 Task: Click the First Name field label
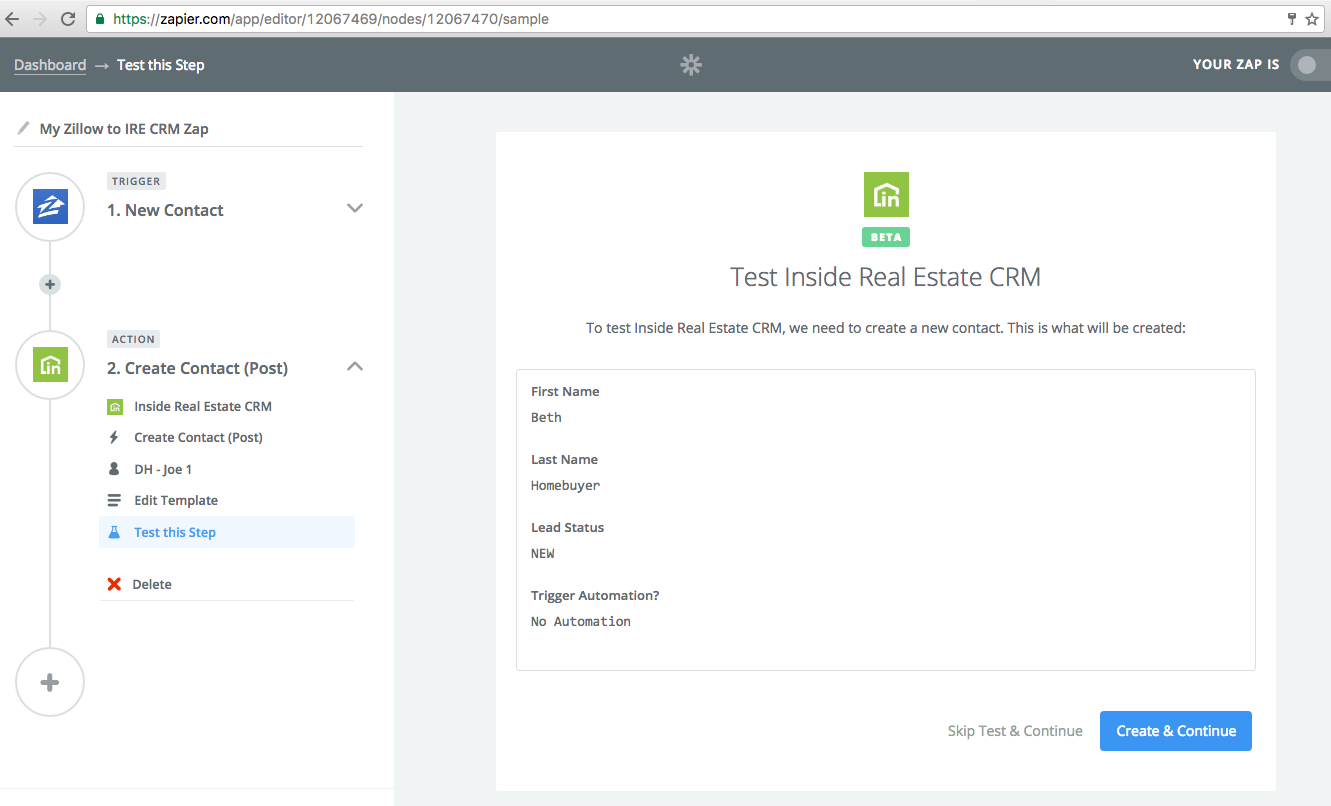[x=565, y=391]
